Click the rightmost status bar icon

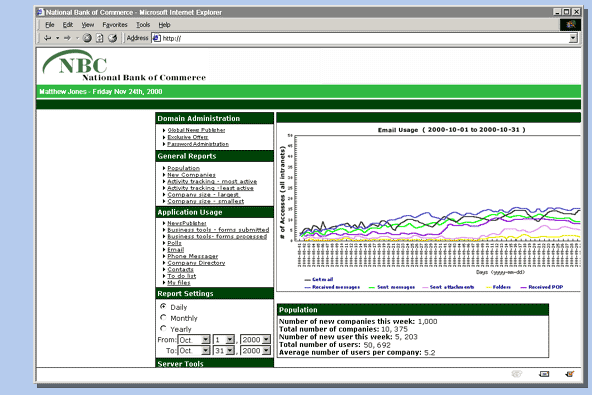[569, 374]
